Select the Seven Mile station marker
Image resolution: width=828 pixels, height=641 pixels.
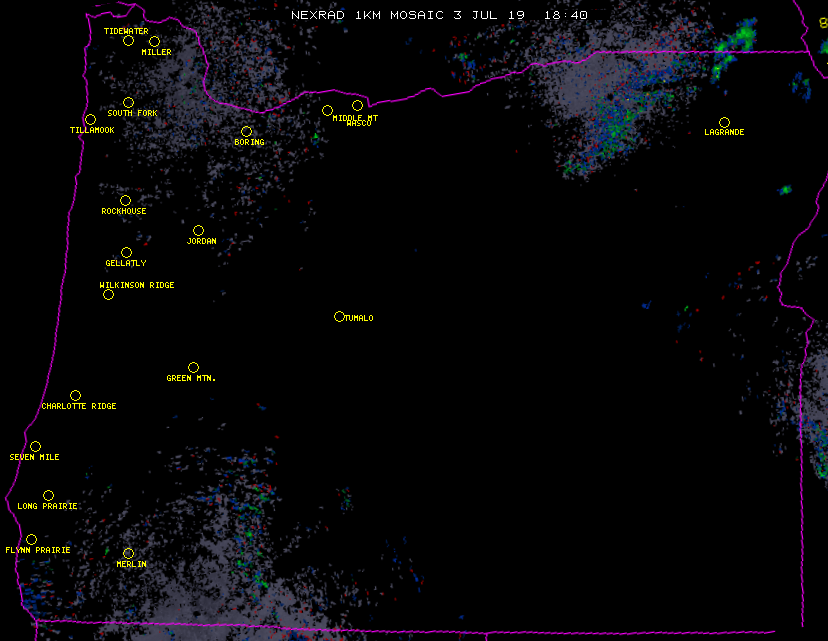(x=35, y=446)
